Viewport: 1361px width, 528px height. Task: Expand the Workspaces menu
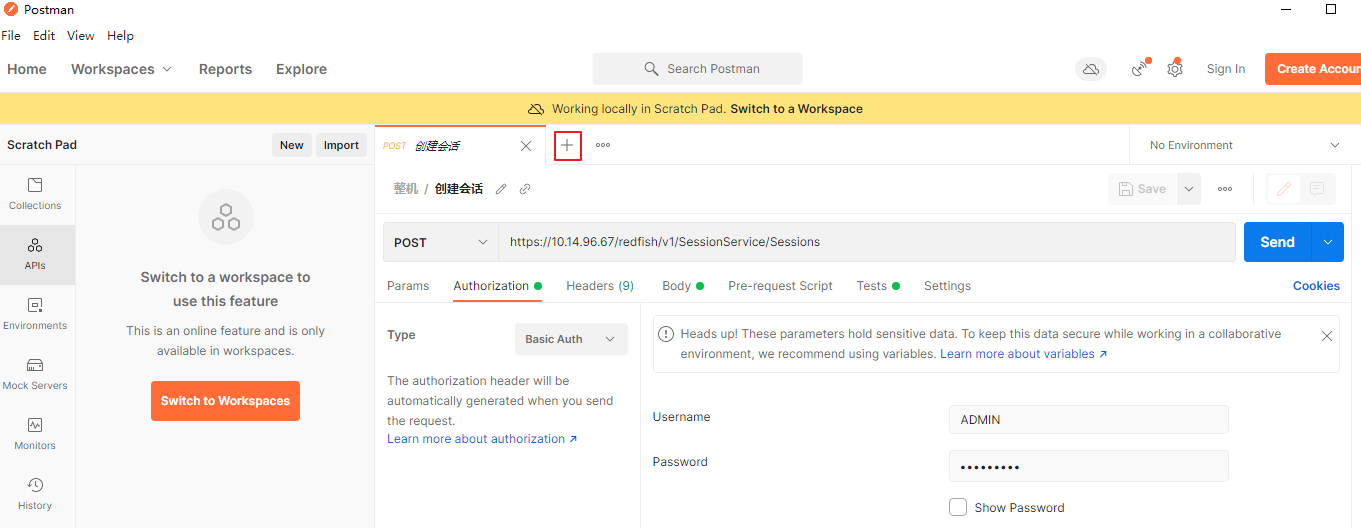point(121,69)
